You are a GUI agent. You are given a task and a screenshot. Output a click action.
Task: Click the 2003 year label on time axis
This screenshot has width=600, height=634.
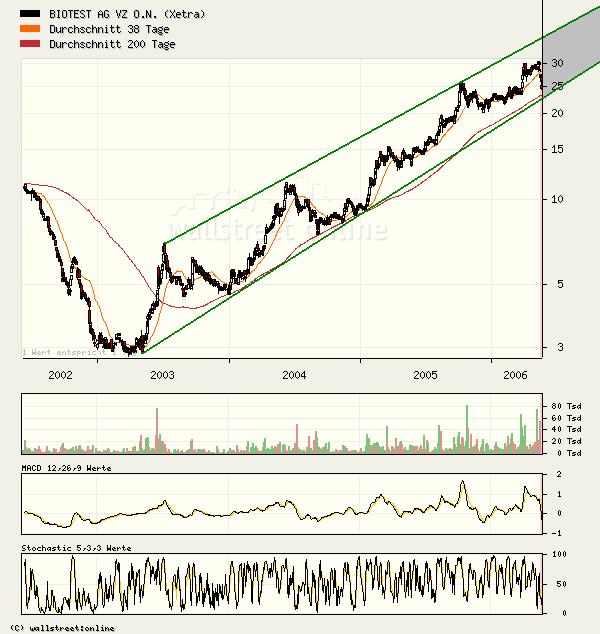(162, 375)
